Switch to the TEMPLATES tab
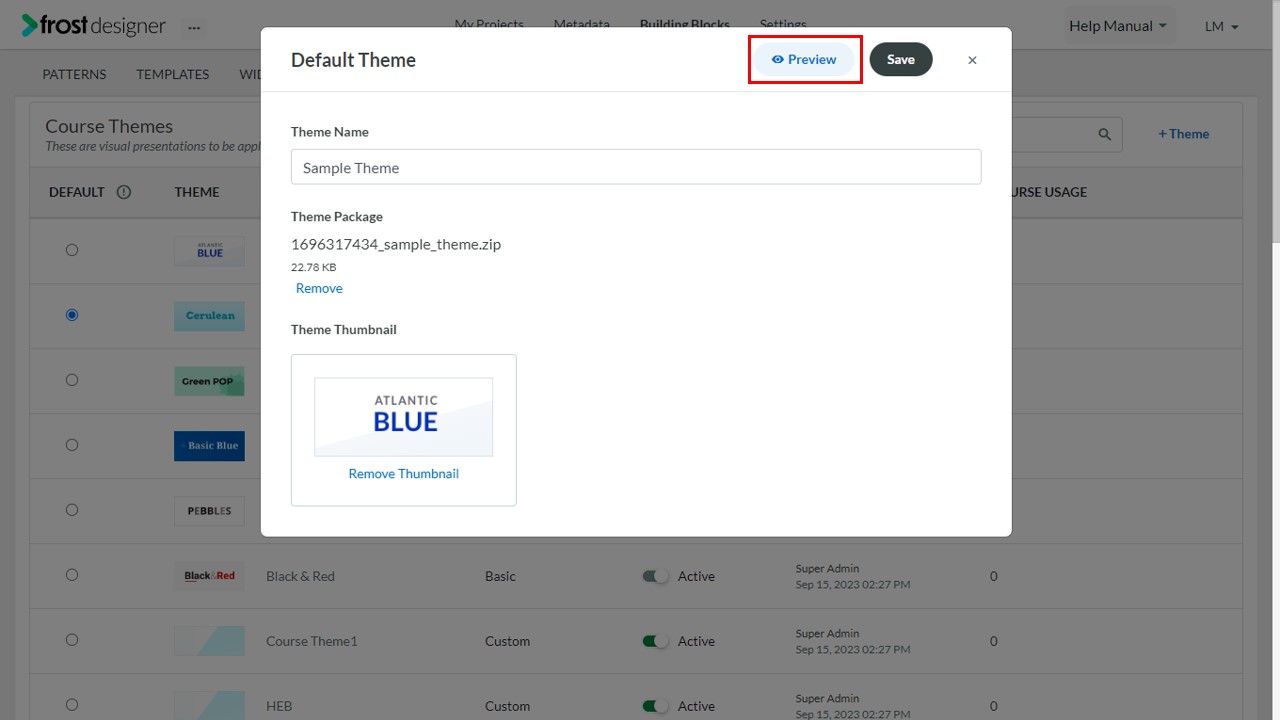 pos(173,74)
